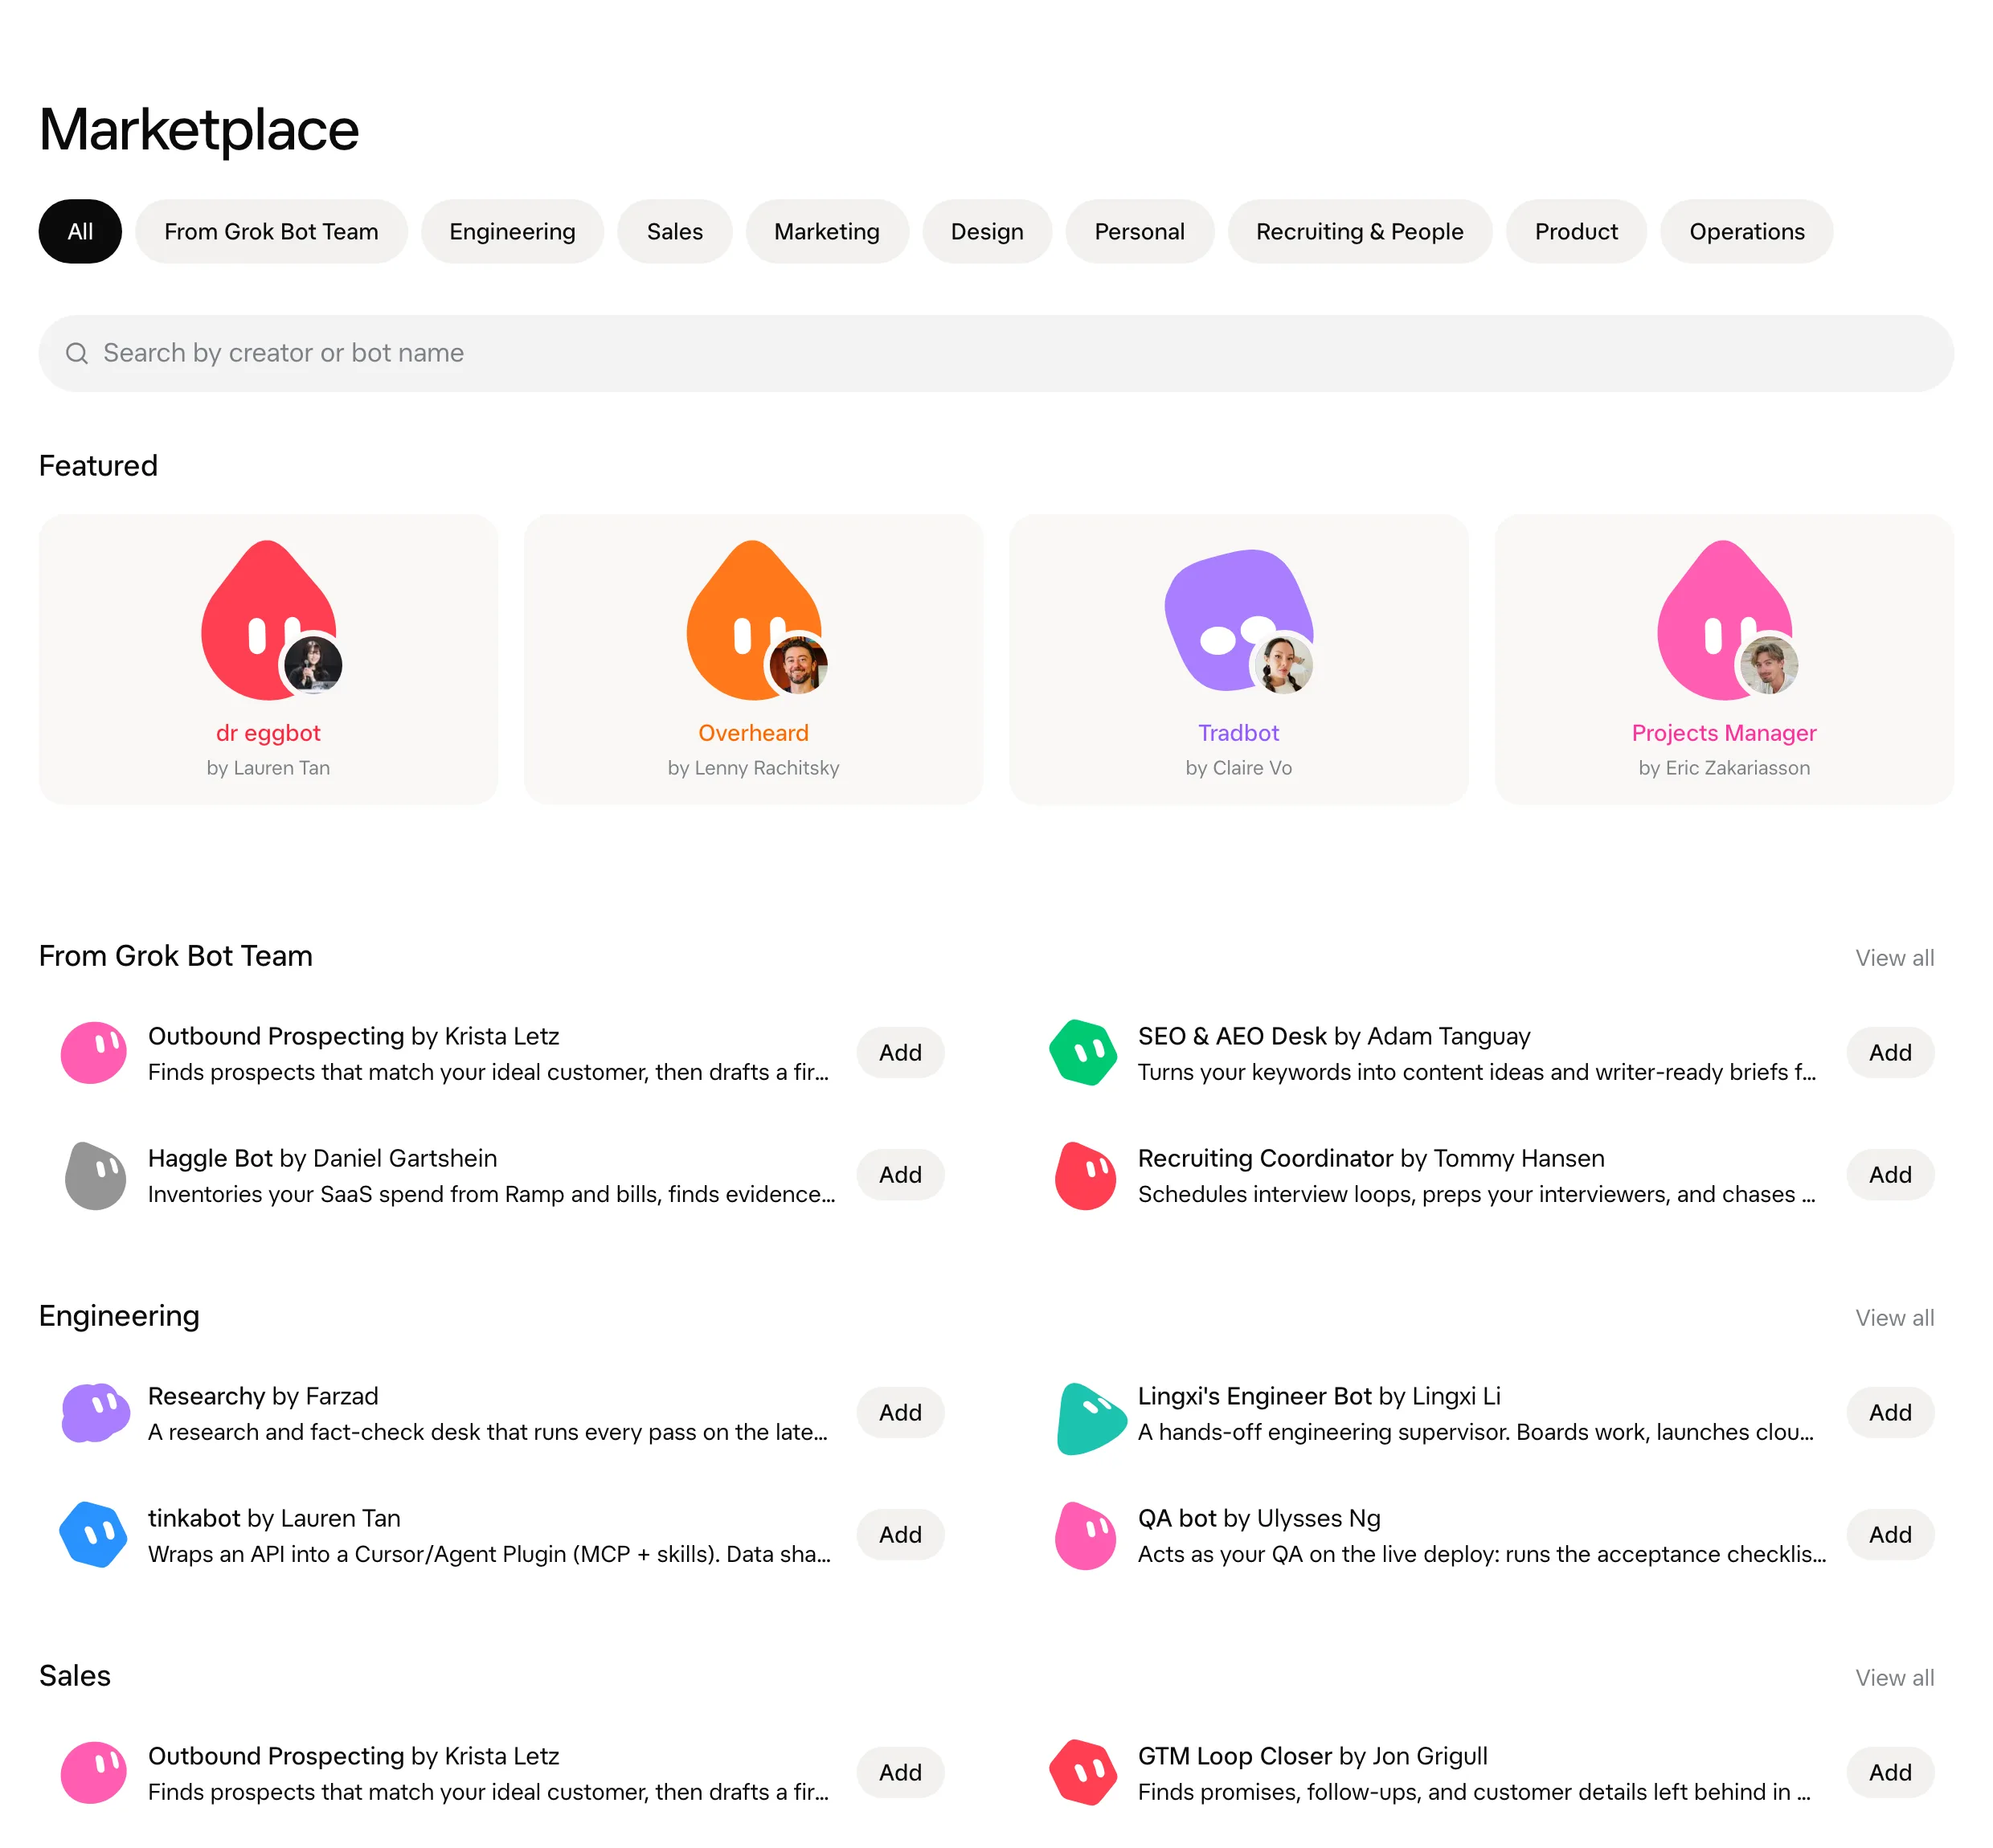
Task: Open the dr eggbot featured card
Action: pos(268,659)
